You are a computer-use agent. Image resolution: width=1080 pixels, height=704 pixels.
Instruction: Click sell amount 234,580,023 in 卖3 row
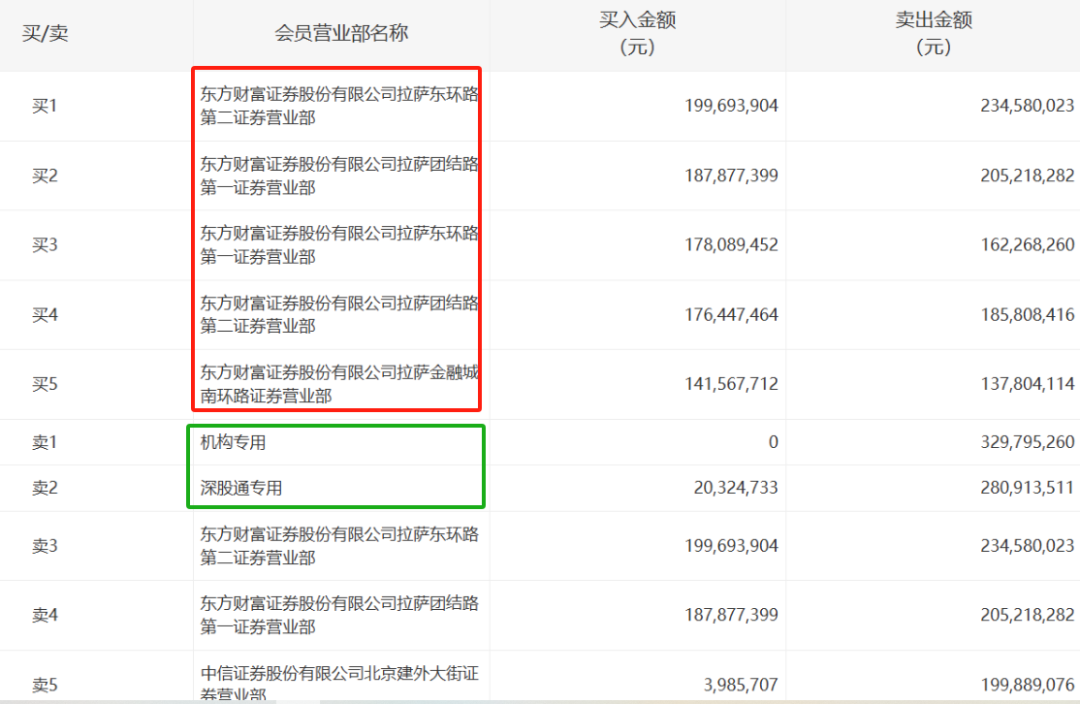[1027, 546]
